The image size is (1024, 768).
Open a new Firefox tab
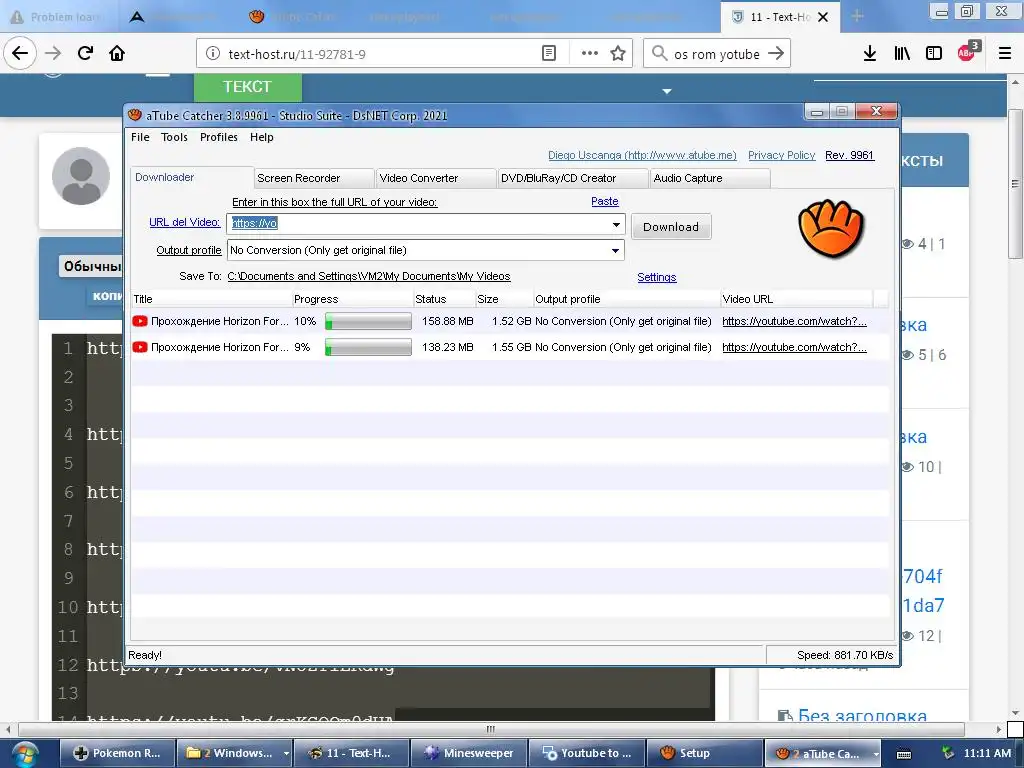pyautogui.click(x=857, y=16)
